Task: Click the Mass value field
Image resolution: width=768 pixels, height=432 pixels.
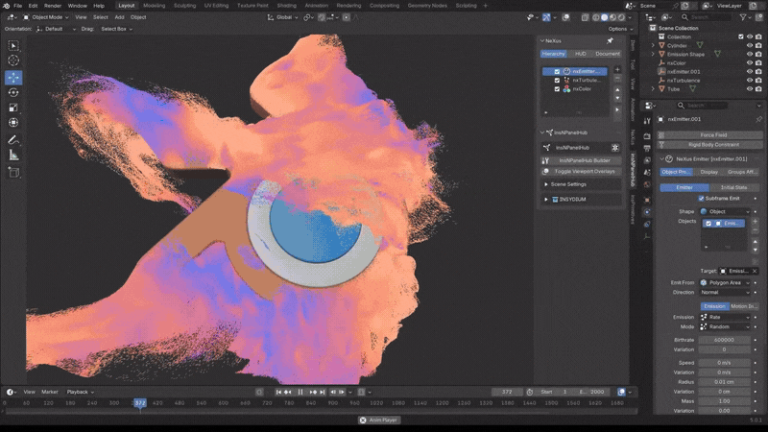Action: coord(724,401)
